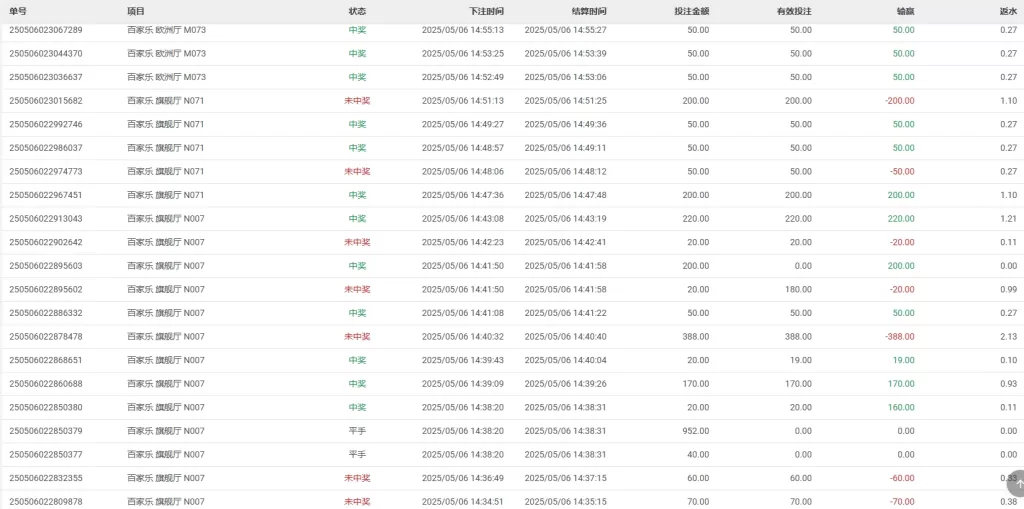Click order row 250506022878478
This screenshot has height=509, width=1024.
(512, 337)
